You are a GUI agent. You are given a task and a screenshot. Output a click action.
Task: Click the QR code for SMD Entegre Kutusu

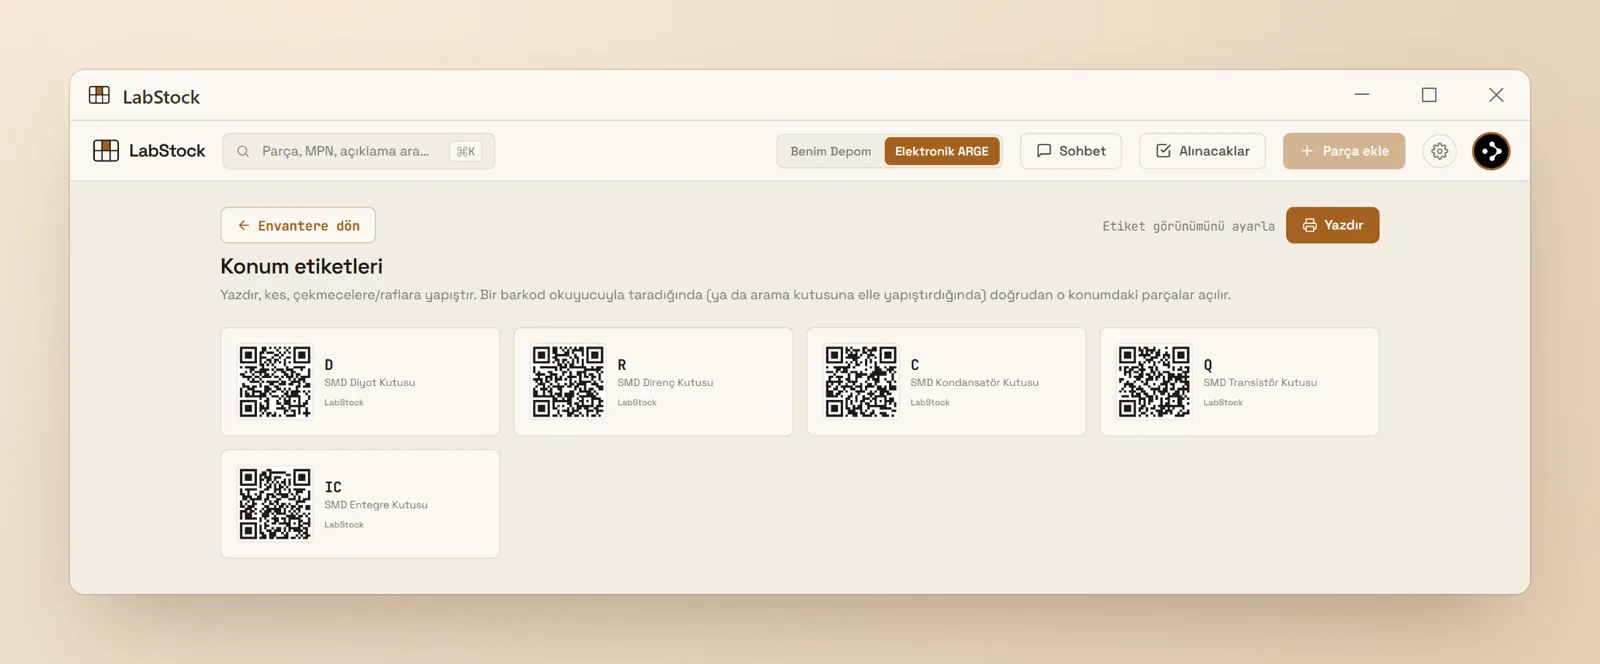[275, 504]
